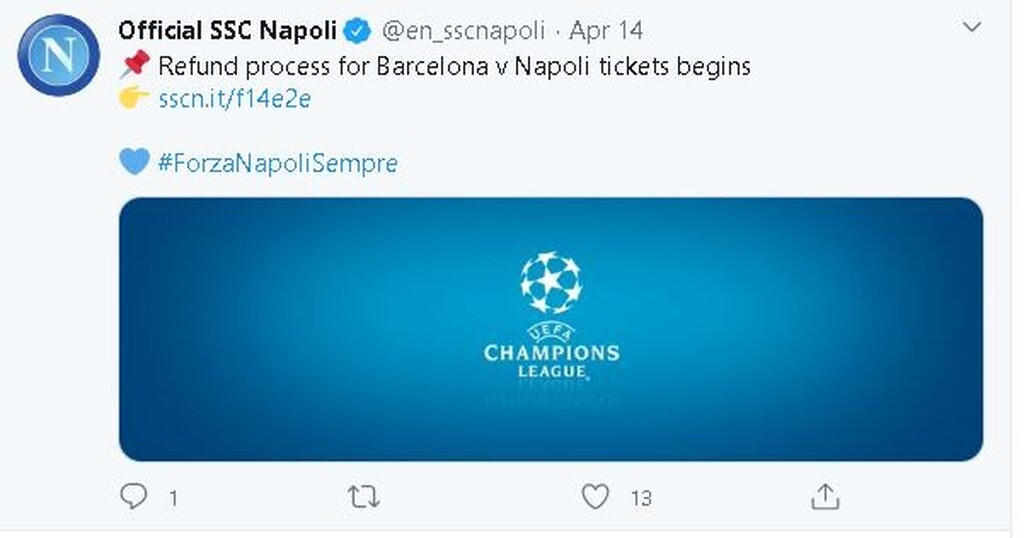Click the blue verified badge
The width and height of the screenshot is (1024, 538).
click(x=357, y=32)
